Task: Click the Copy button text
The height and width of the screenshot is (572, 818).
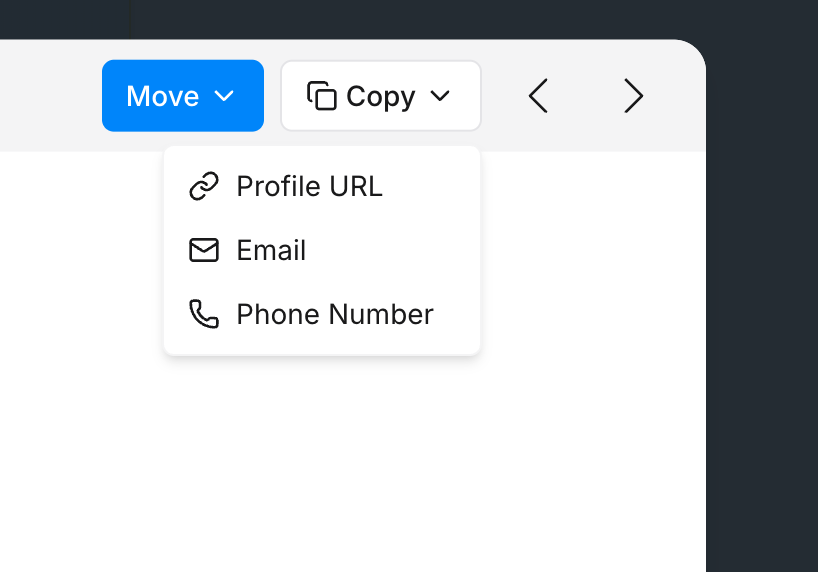Action: [380, 96]
